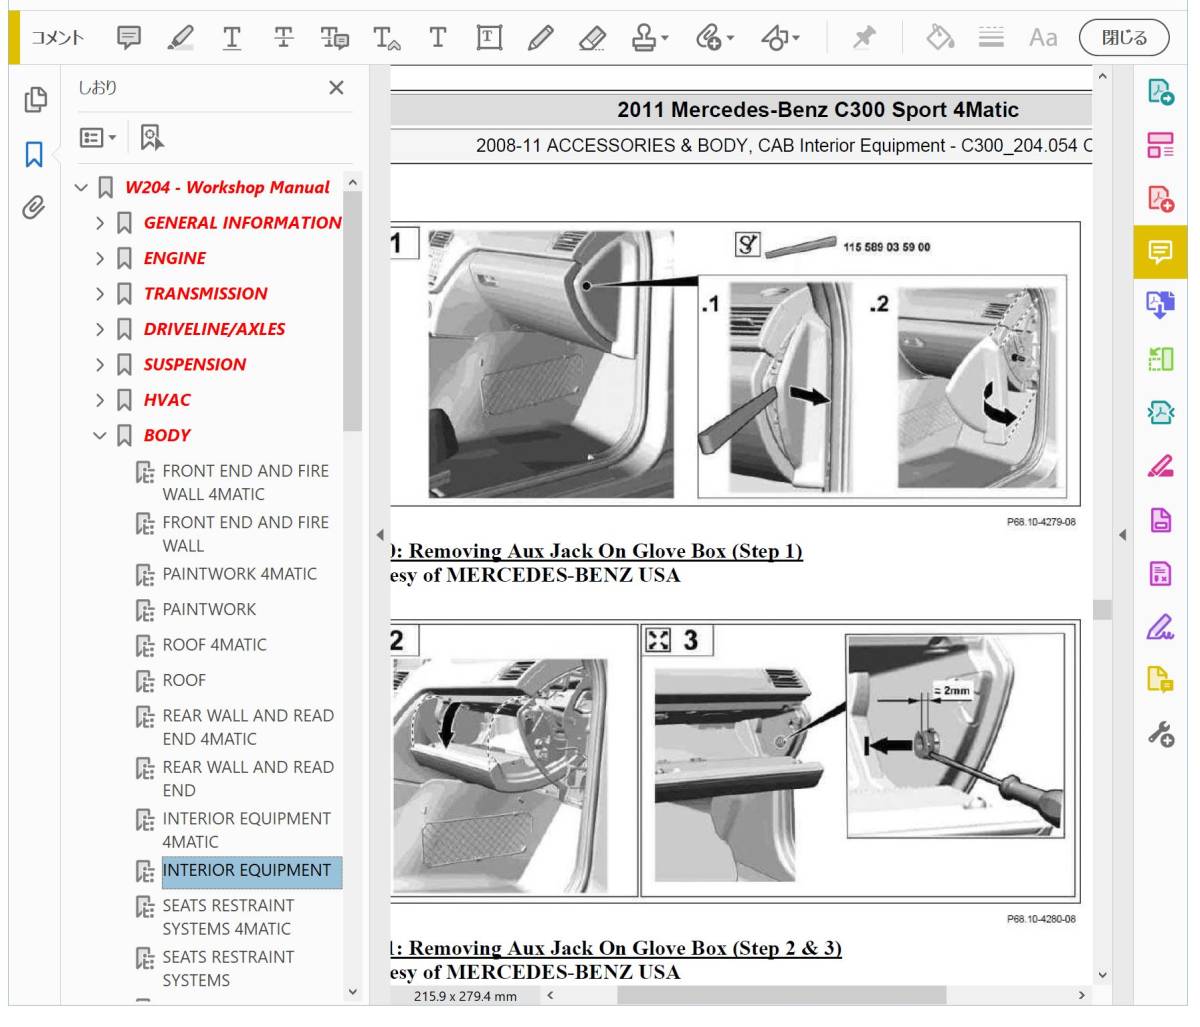Viewport: 1200px width, 1027px height.
Task: Open the Aa text properties
Action: coord(1043,38)
